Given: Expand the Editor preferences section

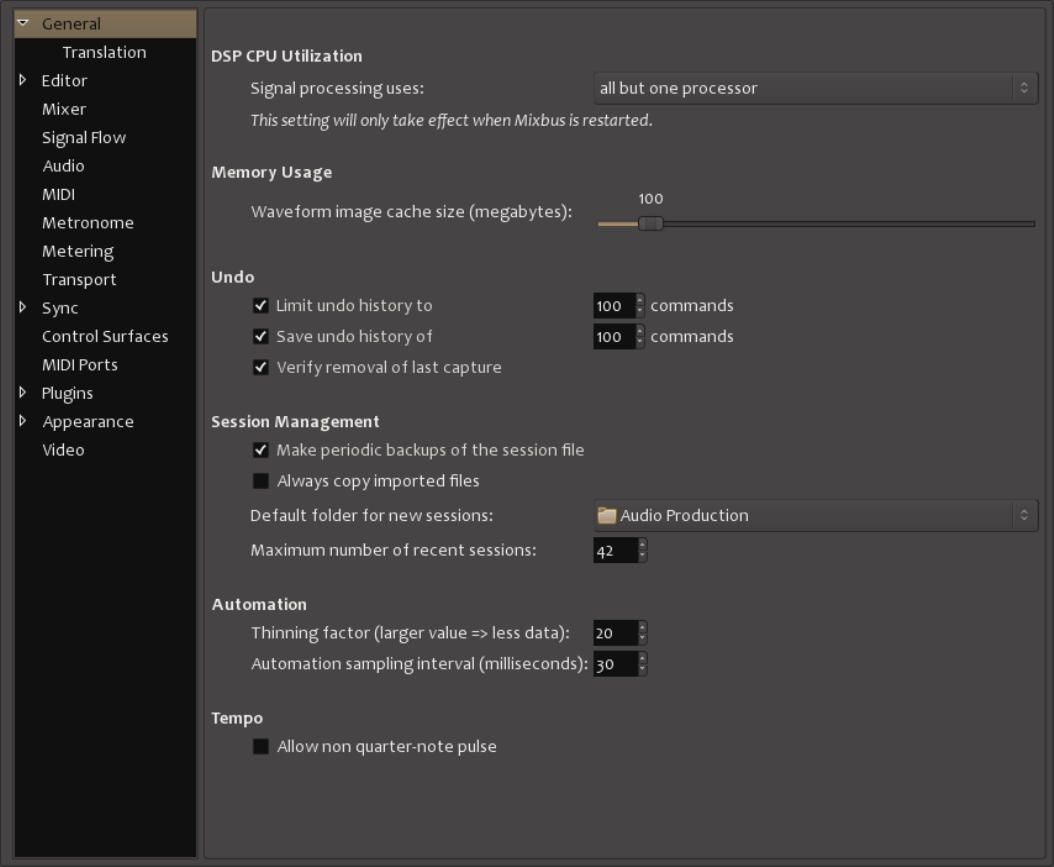Looking at the screenshot, I should pos(23,81).
